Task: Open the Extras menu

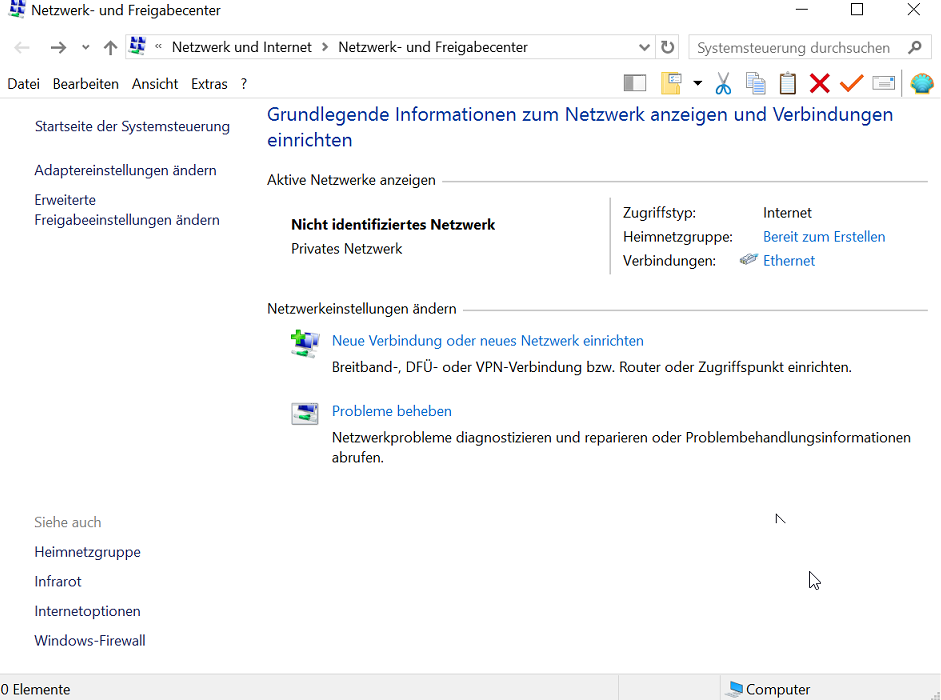Action: pos(209,84)
